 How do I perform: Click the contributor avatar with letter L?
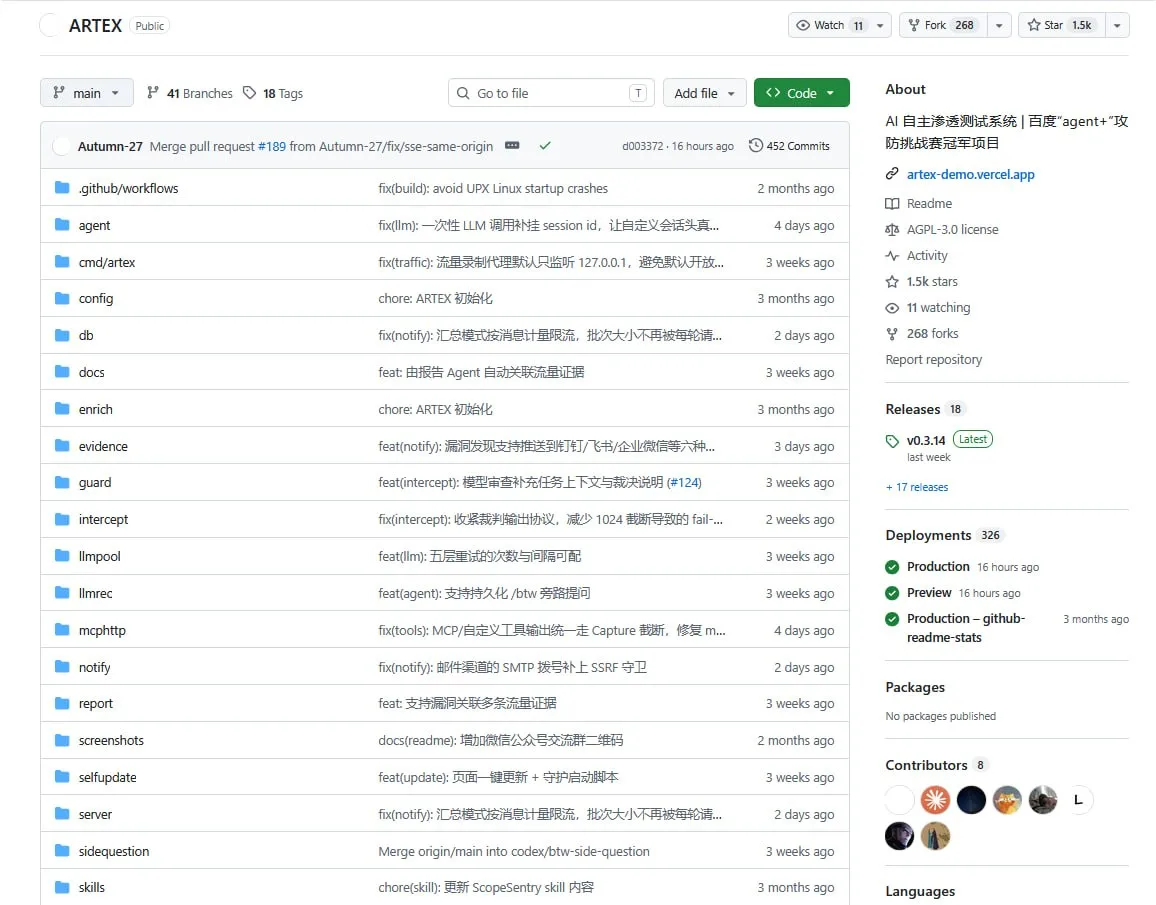pos(1079,800)
